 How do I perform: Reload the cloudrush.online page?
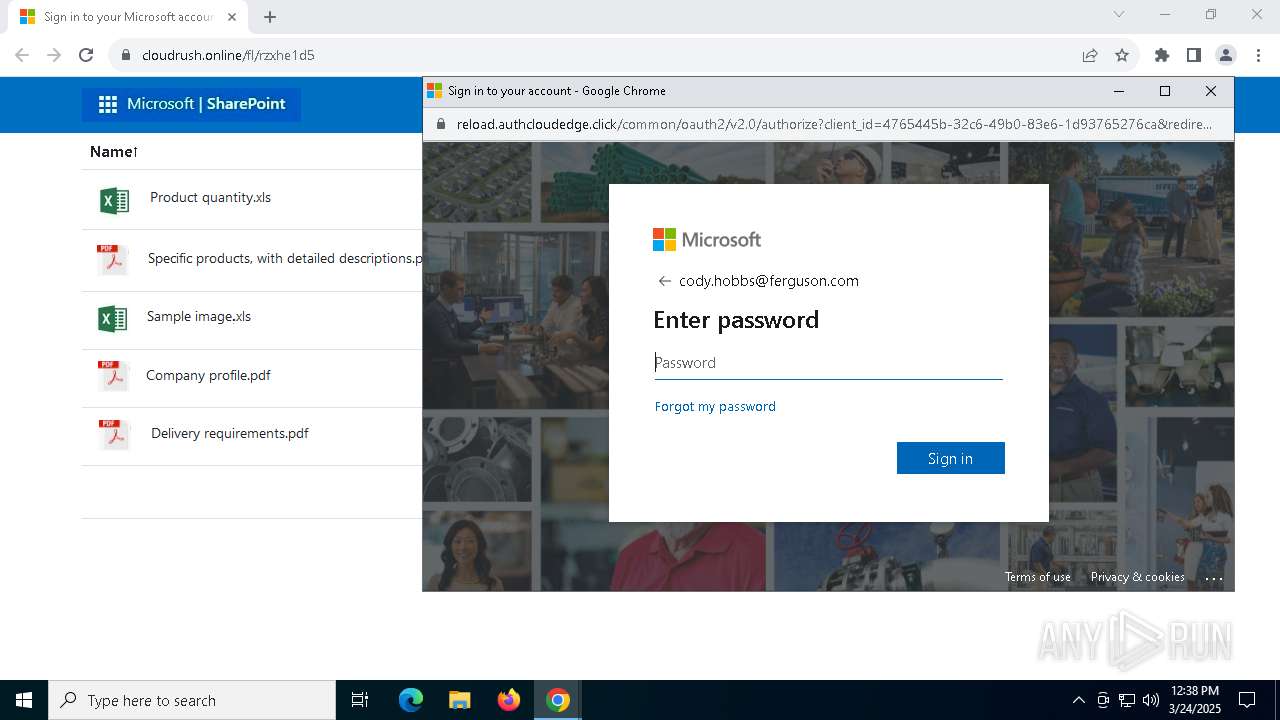(x=86, y=55)
